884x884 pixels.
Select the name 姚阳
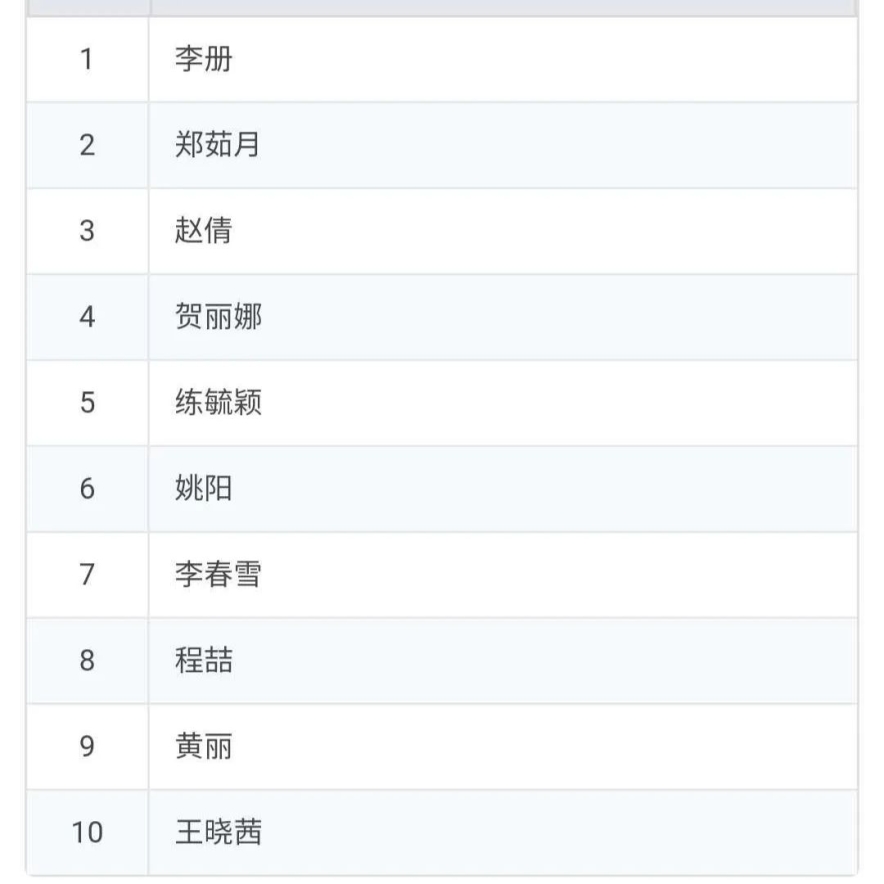coord(204,489)
